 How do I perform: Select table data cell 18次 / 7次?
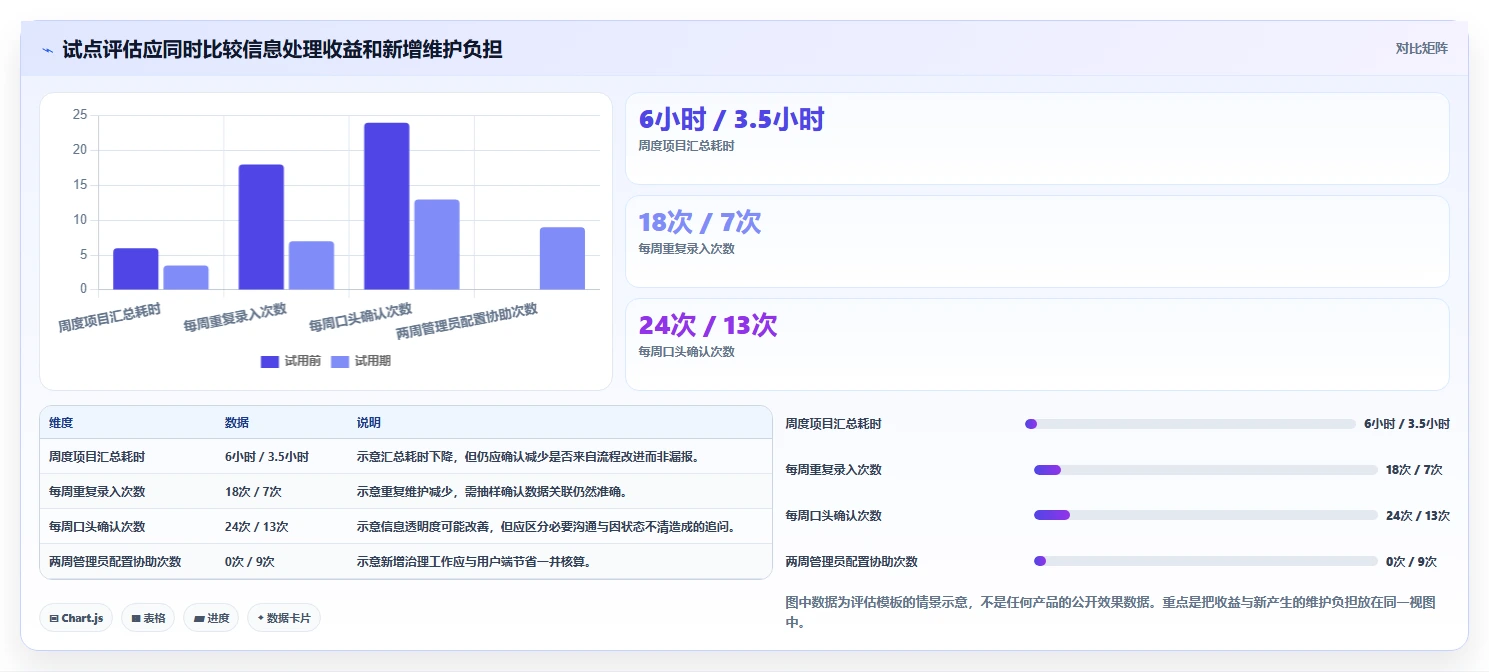tap(253, 492)
